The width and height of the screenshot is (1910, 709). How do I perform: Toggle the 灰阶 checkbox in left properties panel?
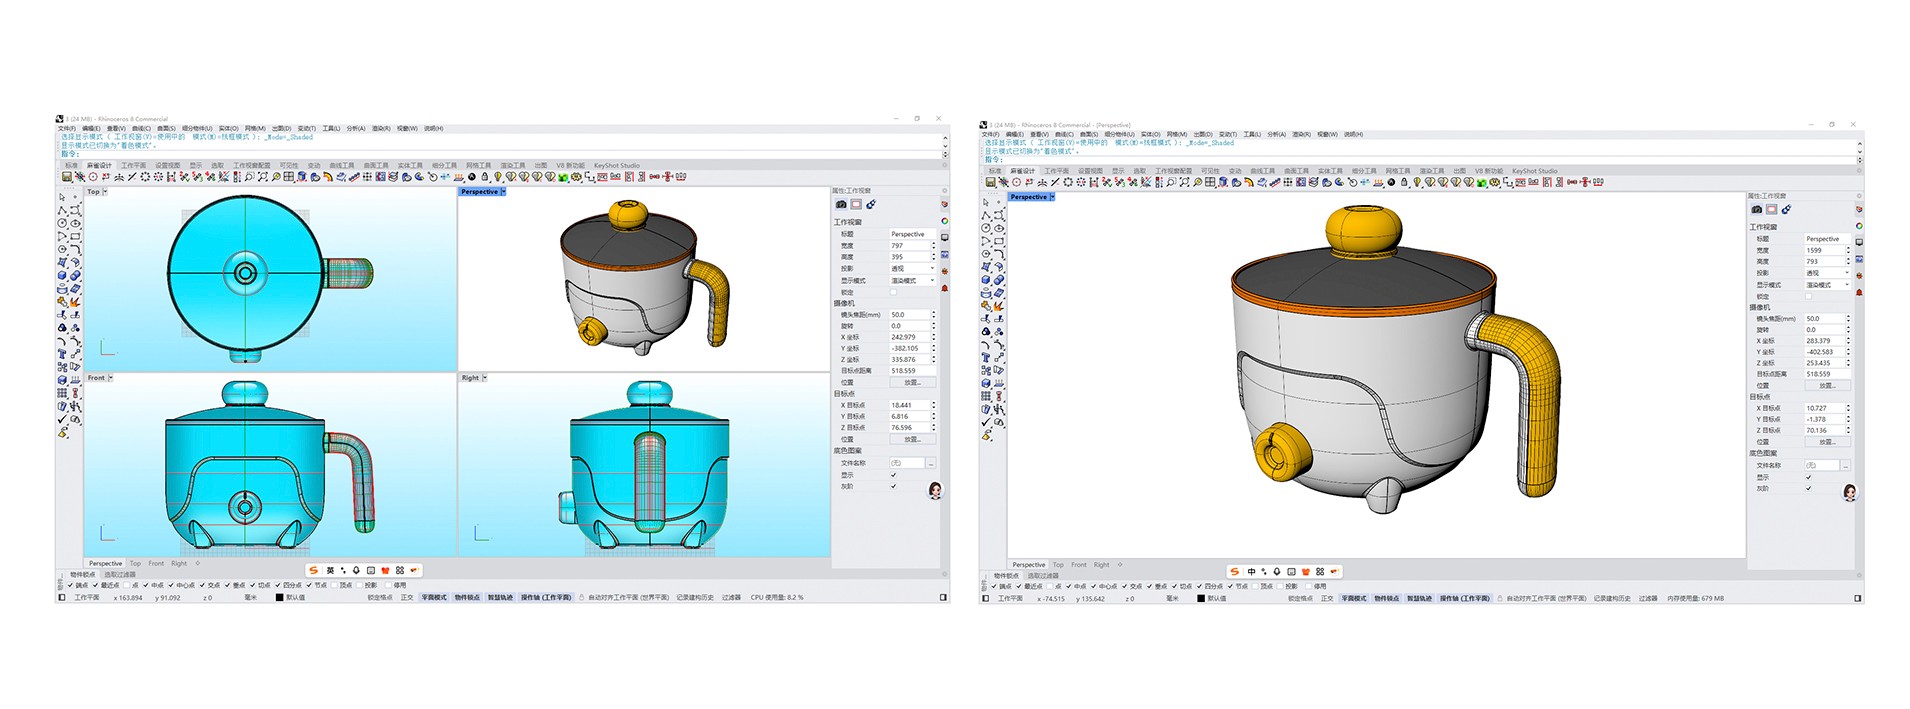(x=893, y=486)
